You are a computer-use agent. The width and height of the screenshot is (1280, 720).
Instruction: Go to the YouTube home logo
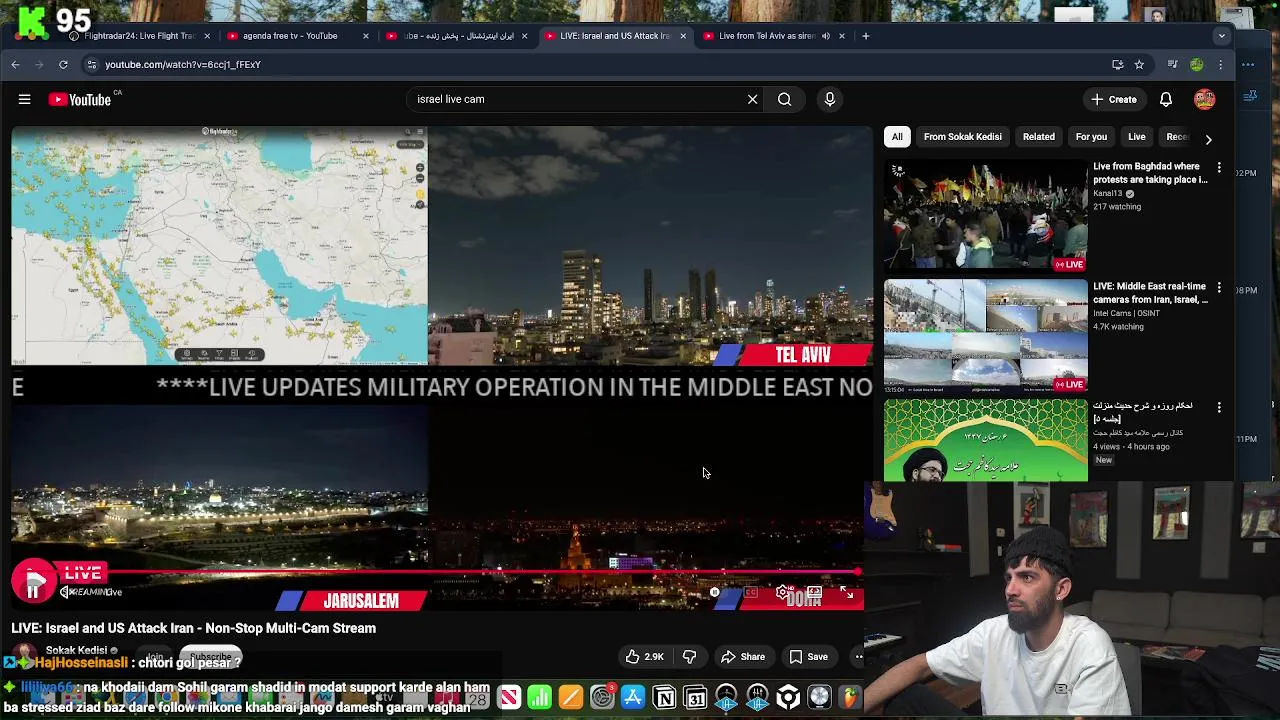pos(80,99)
